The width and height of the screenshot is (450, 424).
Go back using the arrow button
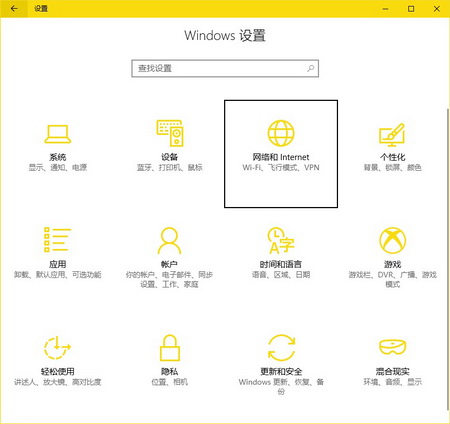[x=14, y=9]
